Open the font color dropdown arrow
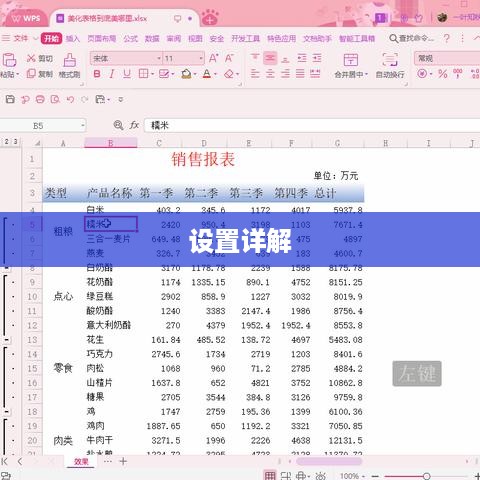The width and height of the screenshot is (480, 480). click(216, 74)
